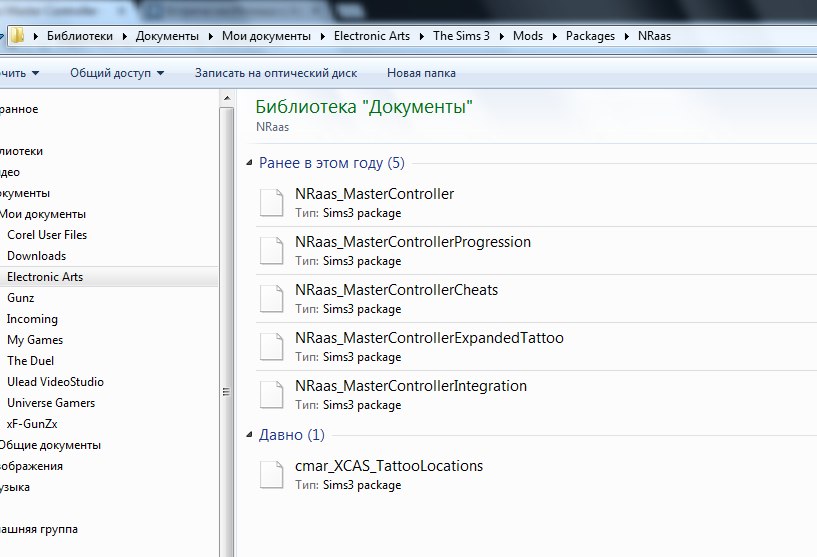Click the navigation pane scroll up arrow
Image resolution: width=817 pixels, height=557 pixels.
point(227,98)
